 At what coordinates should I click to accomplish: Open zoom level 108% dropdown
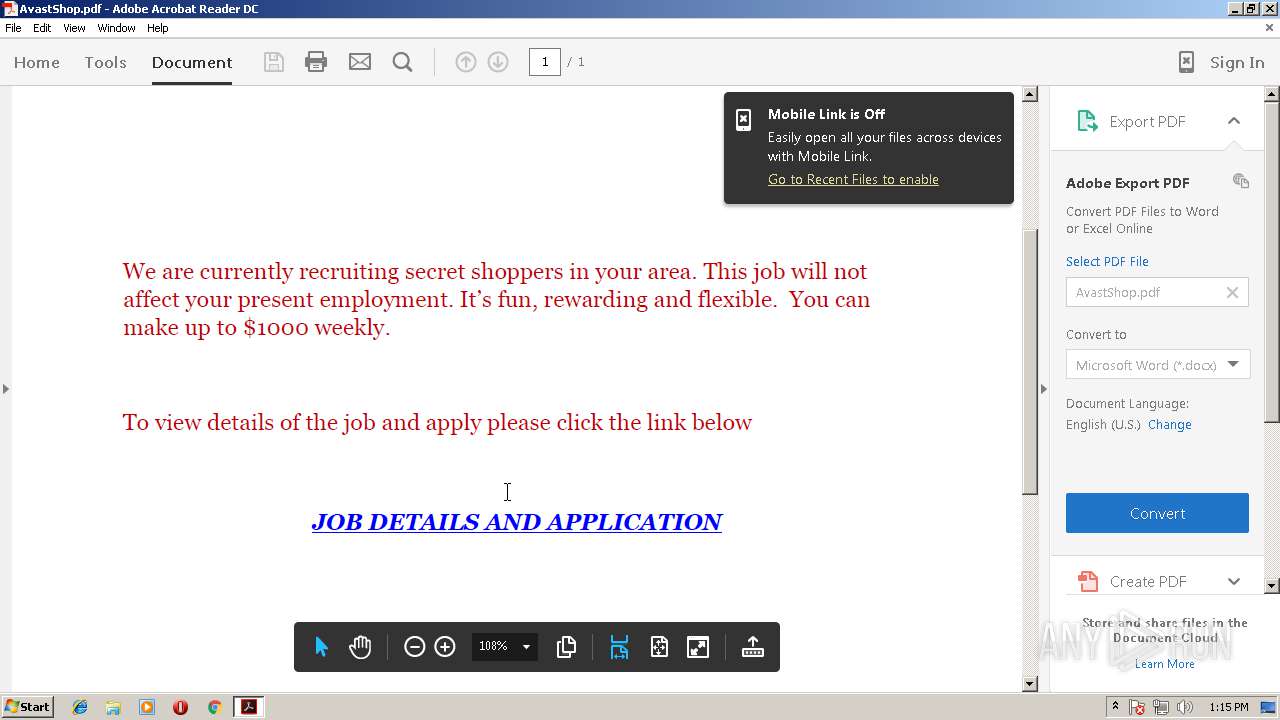point(526,647)
